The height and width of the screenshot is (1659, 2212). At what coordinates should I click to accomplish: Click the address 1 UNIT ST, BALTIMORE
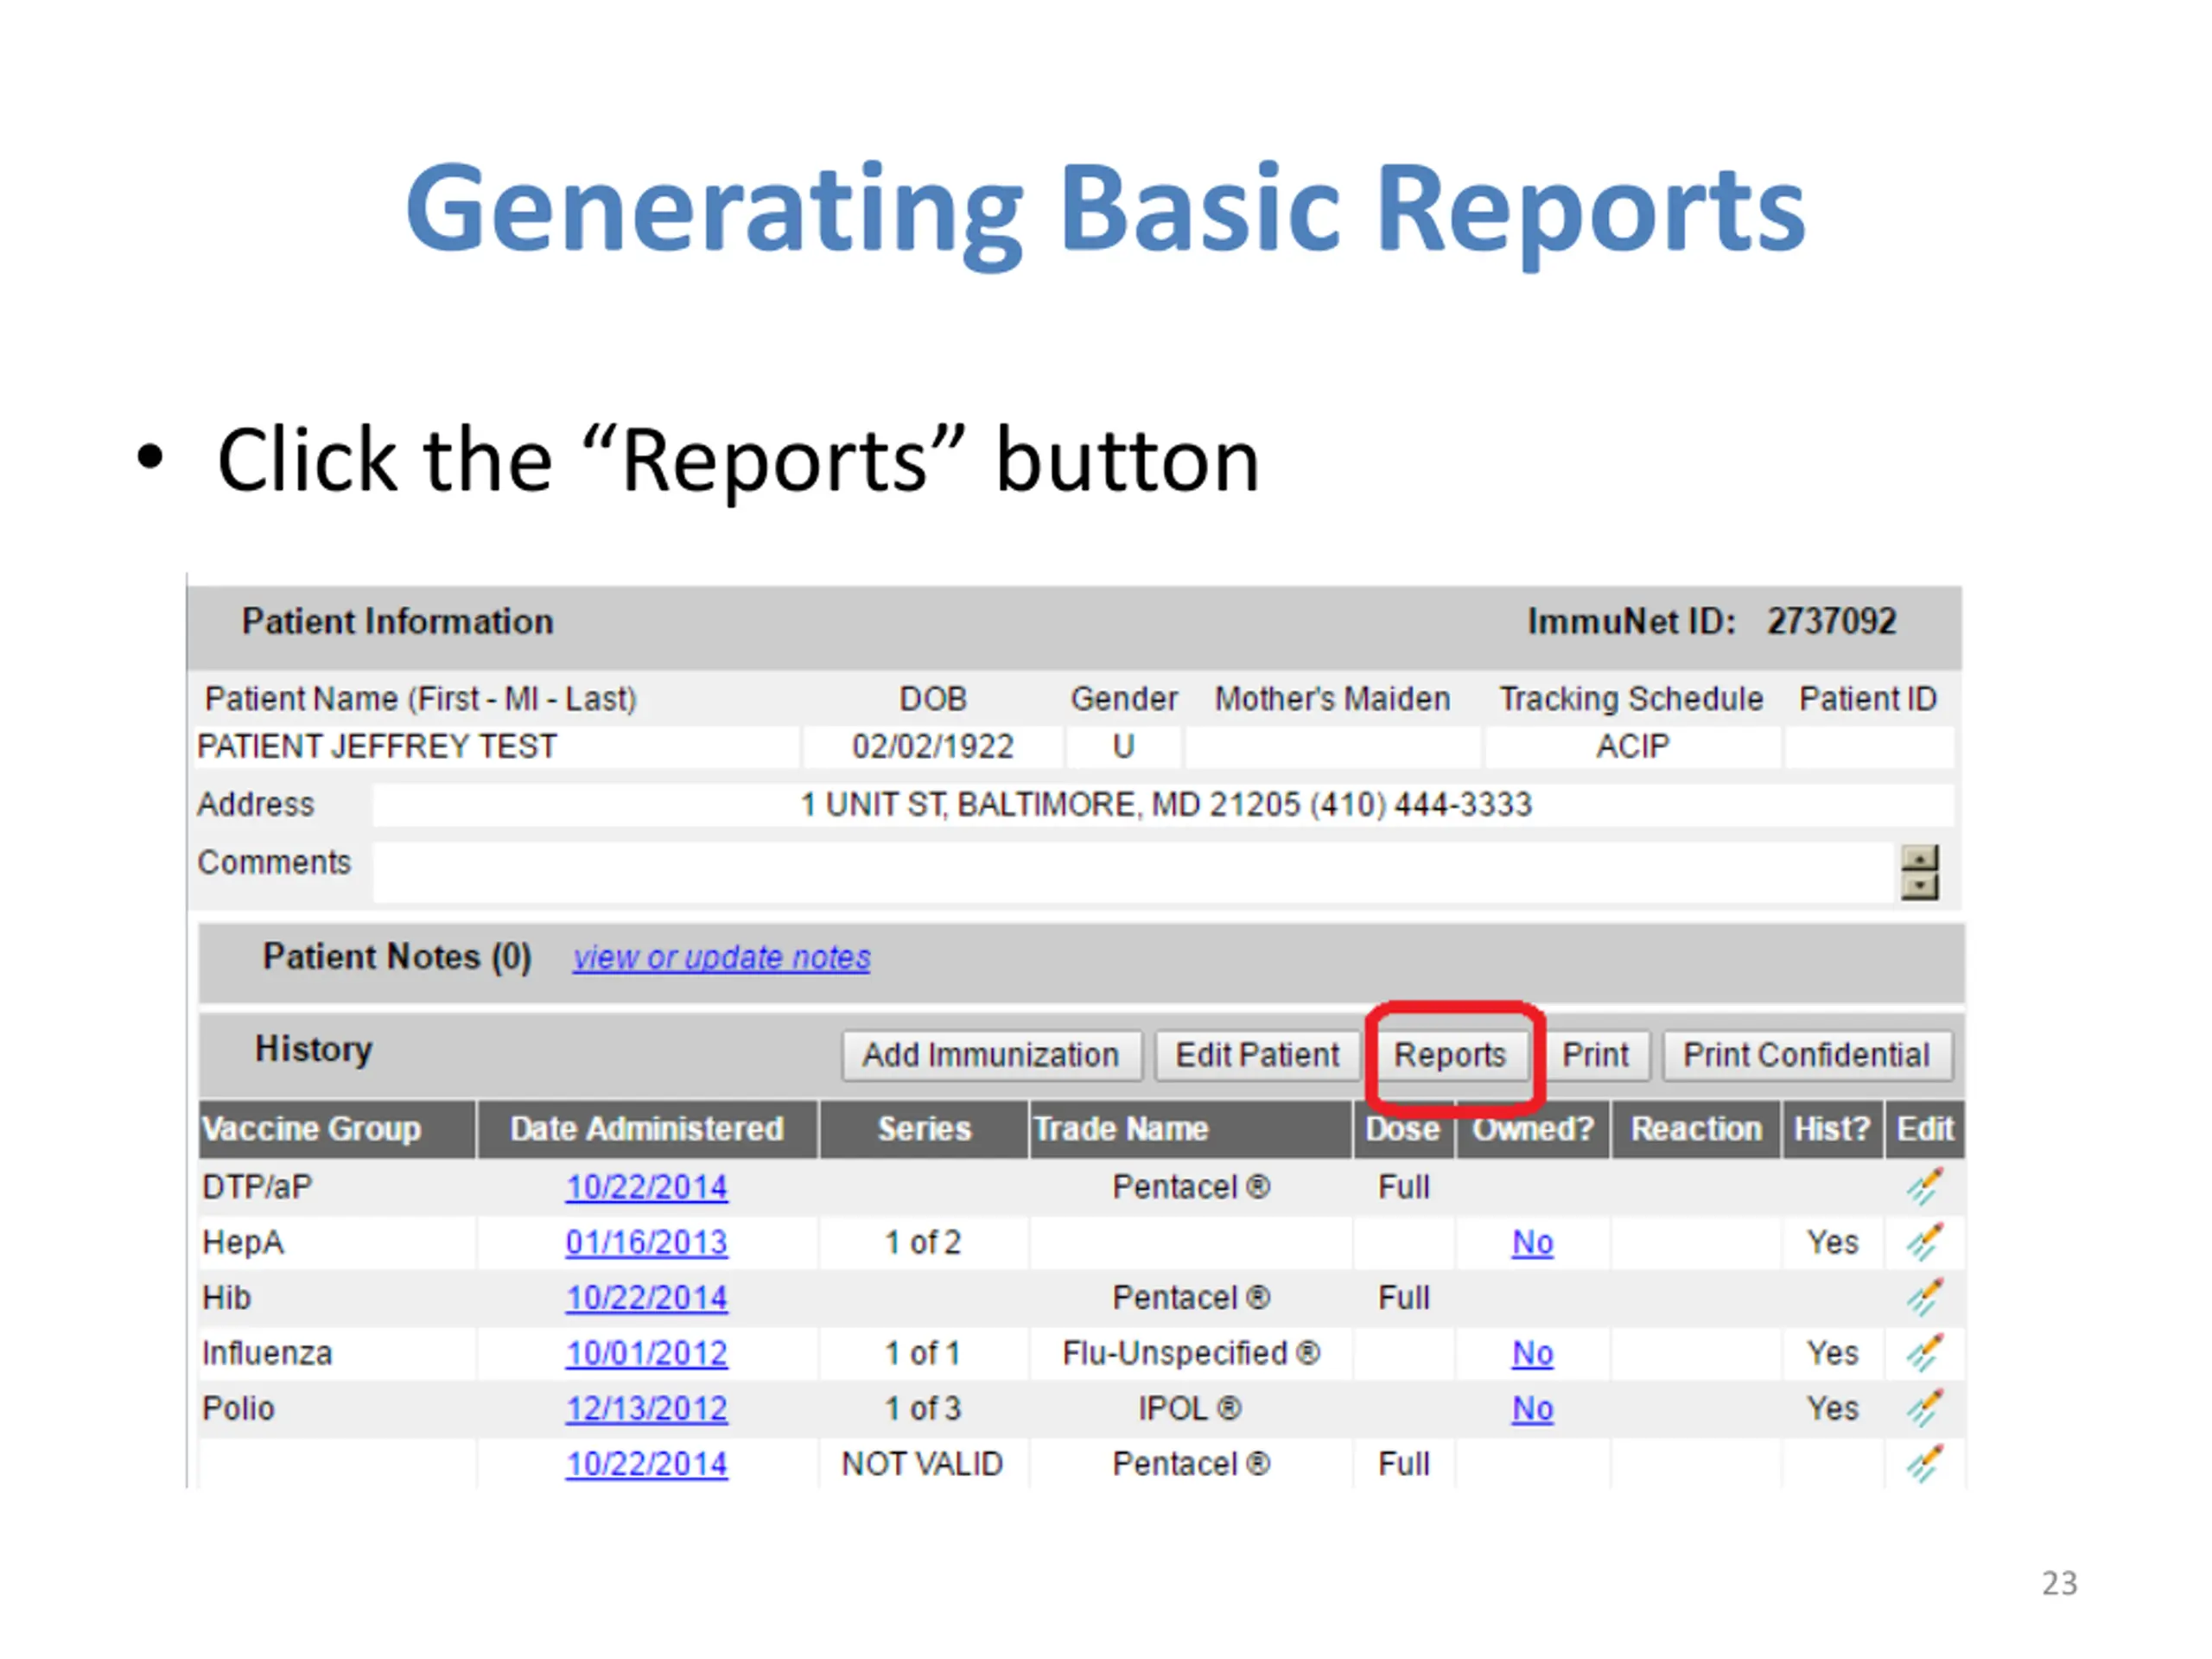[1166, 805]
